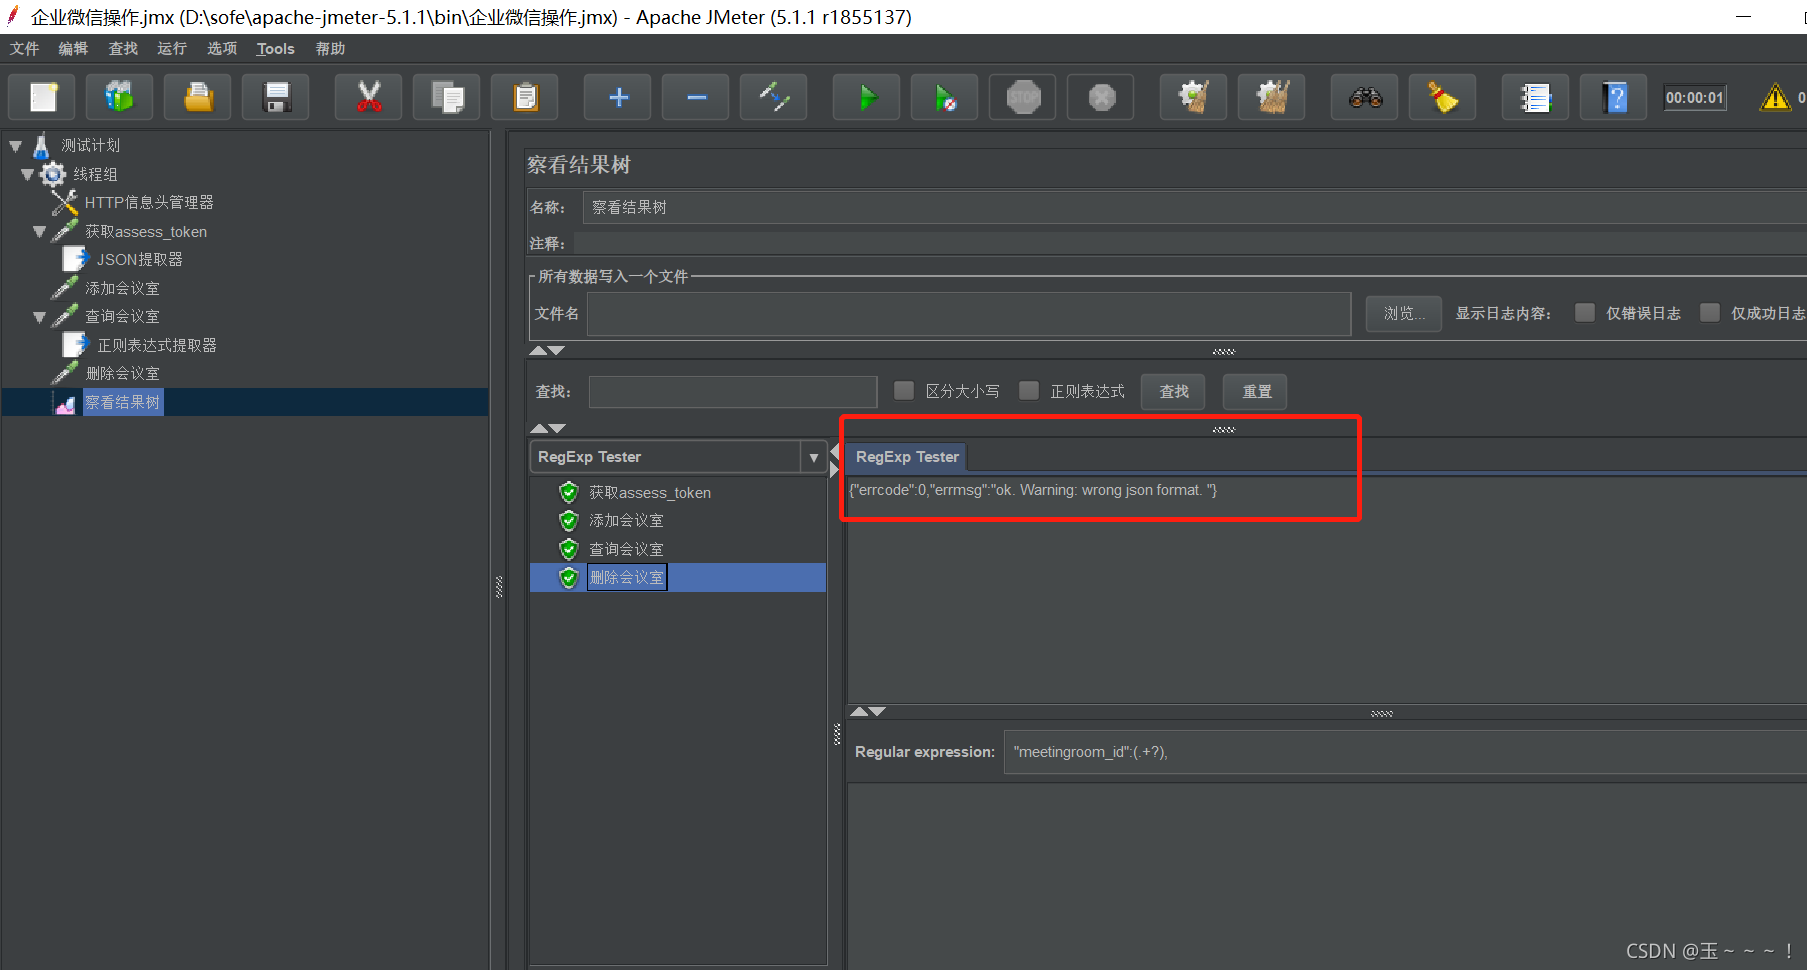Click the Clear results broom icon

[x=1194, y=97]
